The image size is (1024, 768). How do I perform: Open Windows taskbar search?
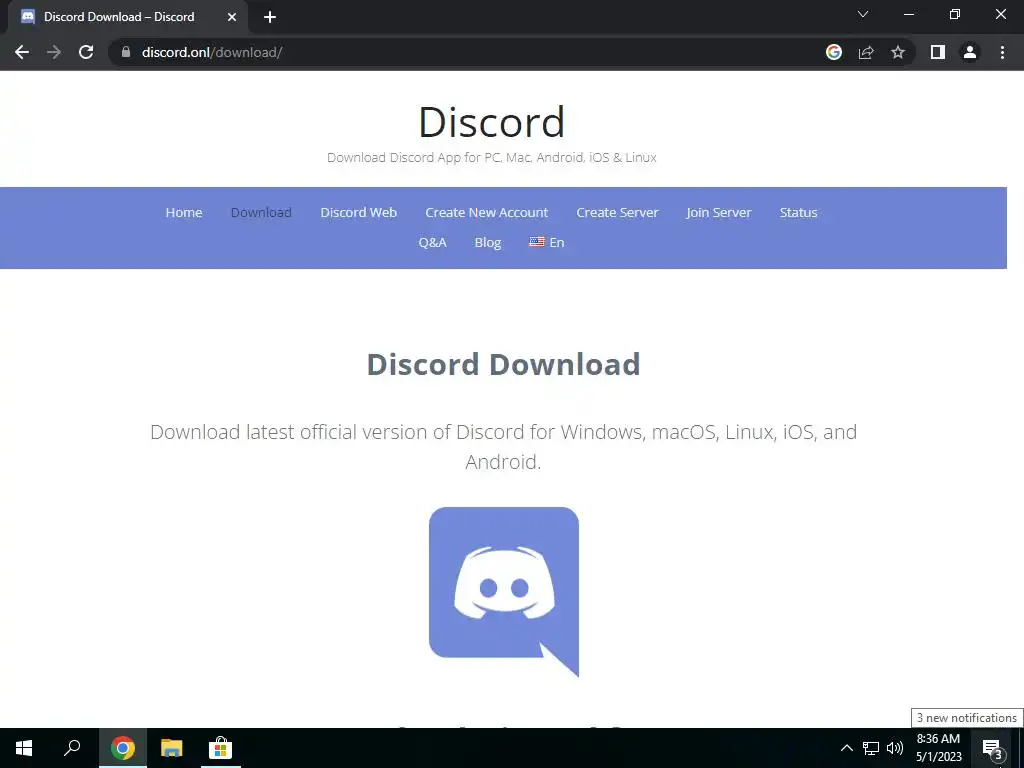[x=72, y=748]
